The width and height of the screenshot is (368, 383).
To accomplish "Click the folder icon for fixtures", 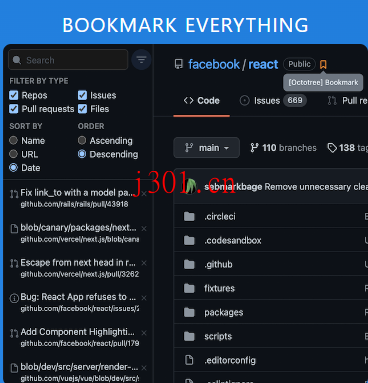I will point(189,288).
